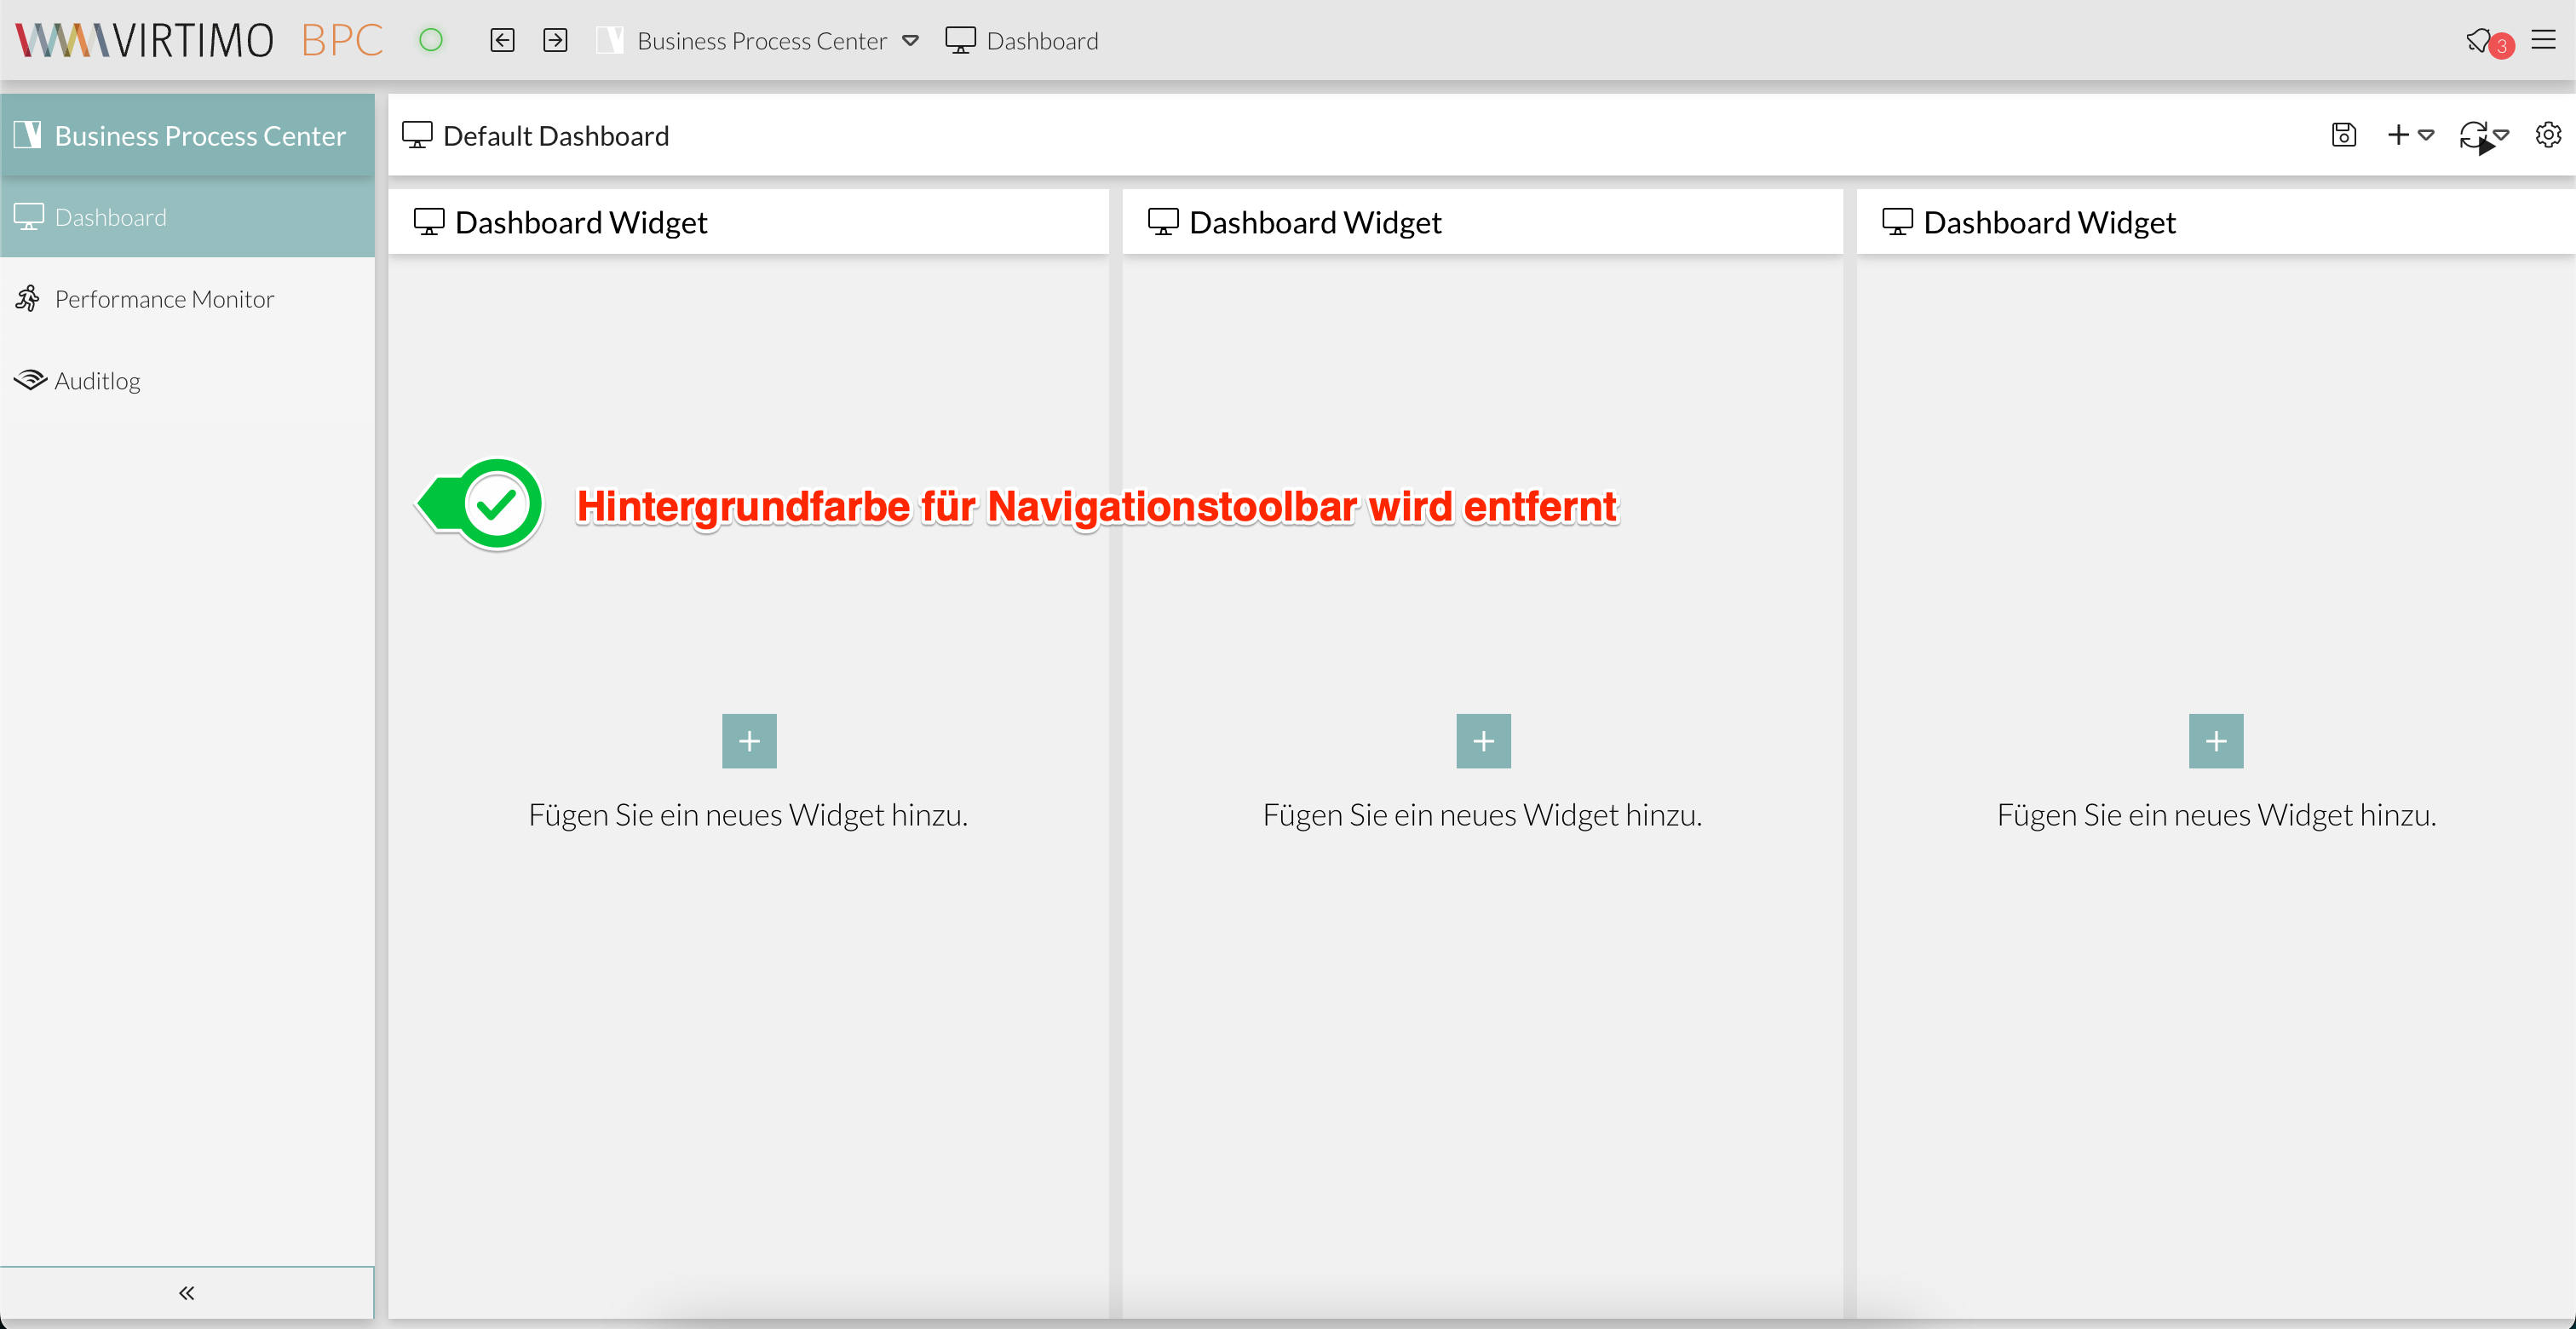The image size is (2576, 1329).
Task: Open the Auditlog section
Action: pos(97,380)
